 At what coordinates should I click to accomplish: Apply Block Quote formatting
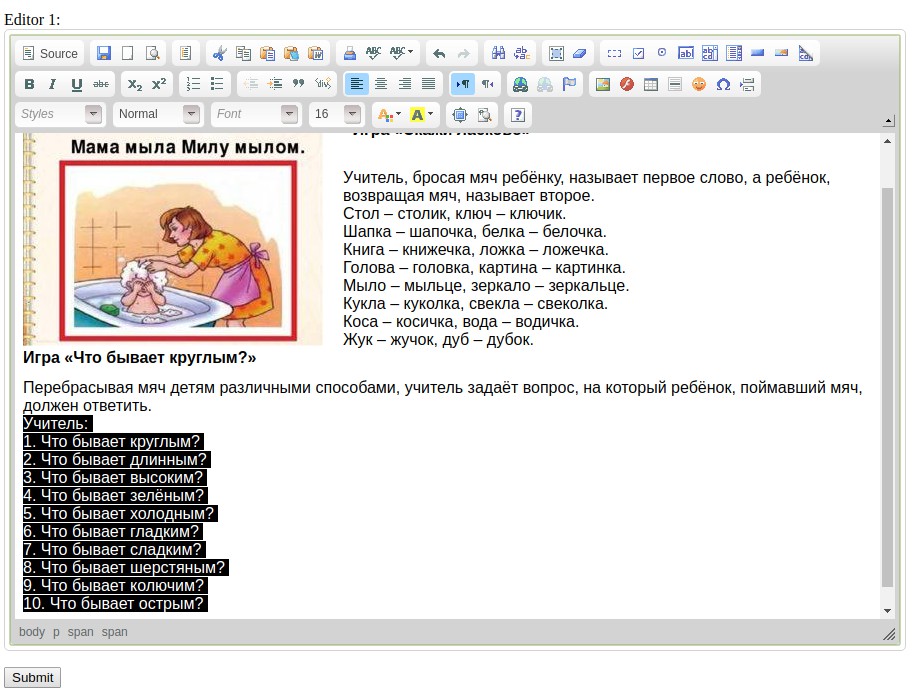(299, 84)
